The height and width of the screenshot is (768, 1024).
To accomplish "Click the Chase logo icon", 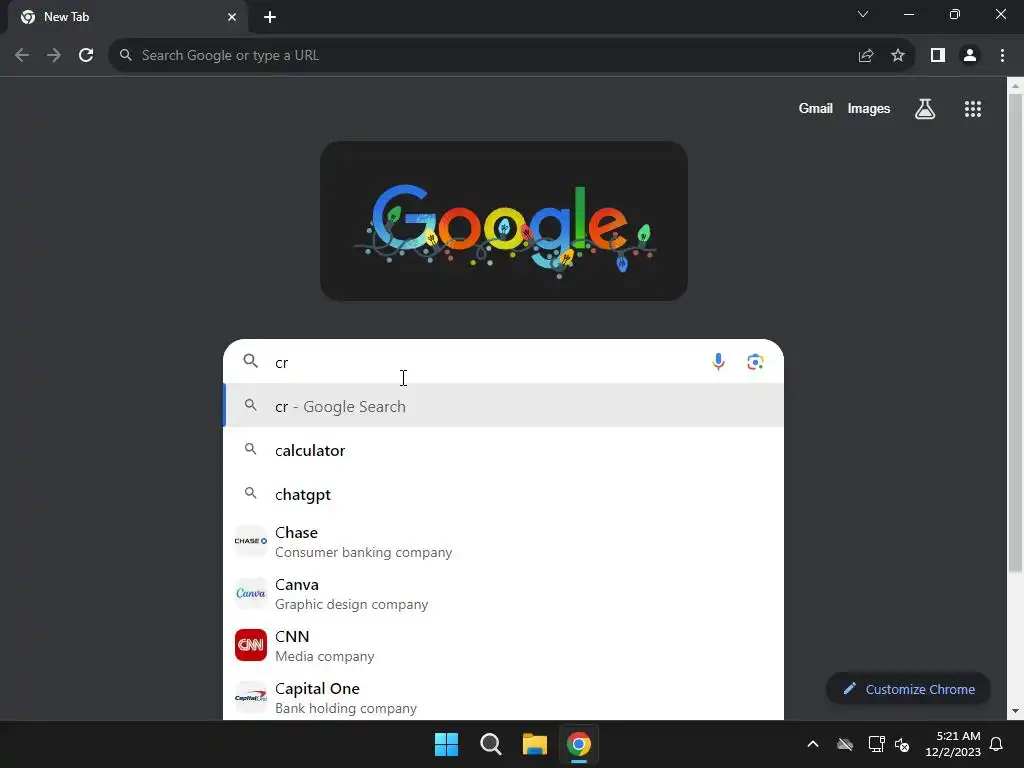I will click(251, 541).
